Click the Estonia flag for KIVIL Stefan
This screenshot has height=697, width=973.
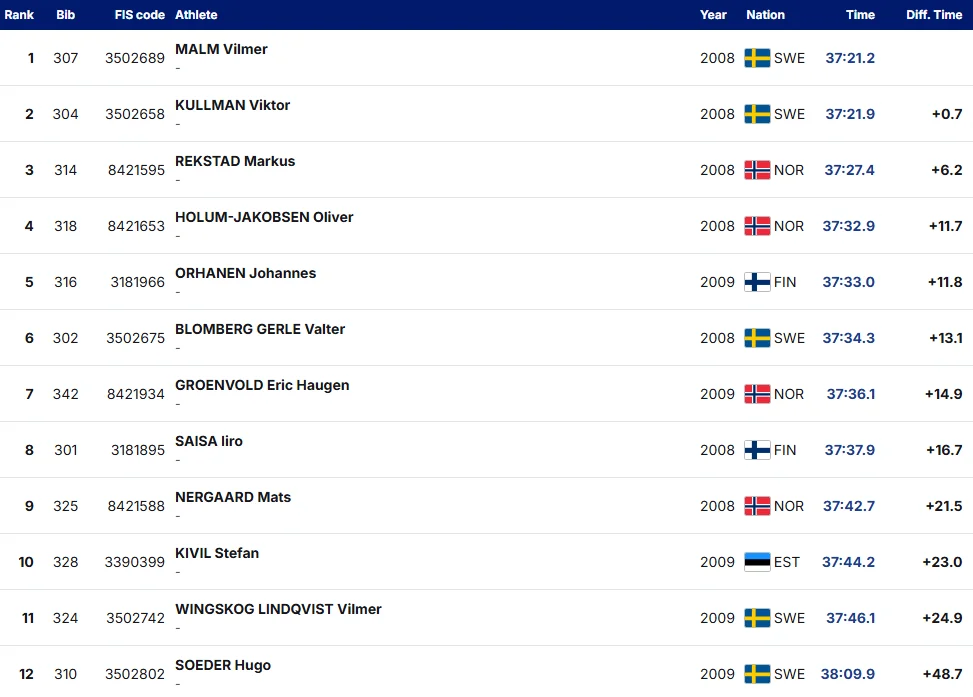coord(757,562)
